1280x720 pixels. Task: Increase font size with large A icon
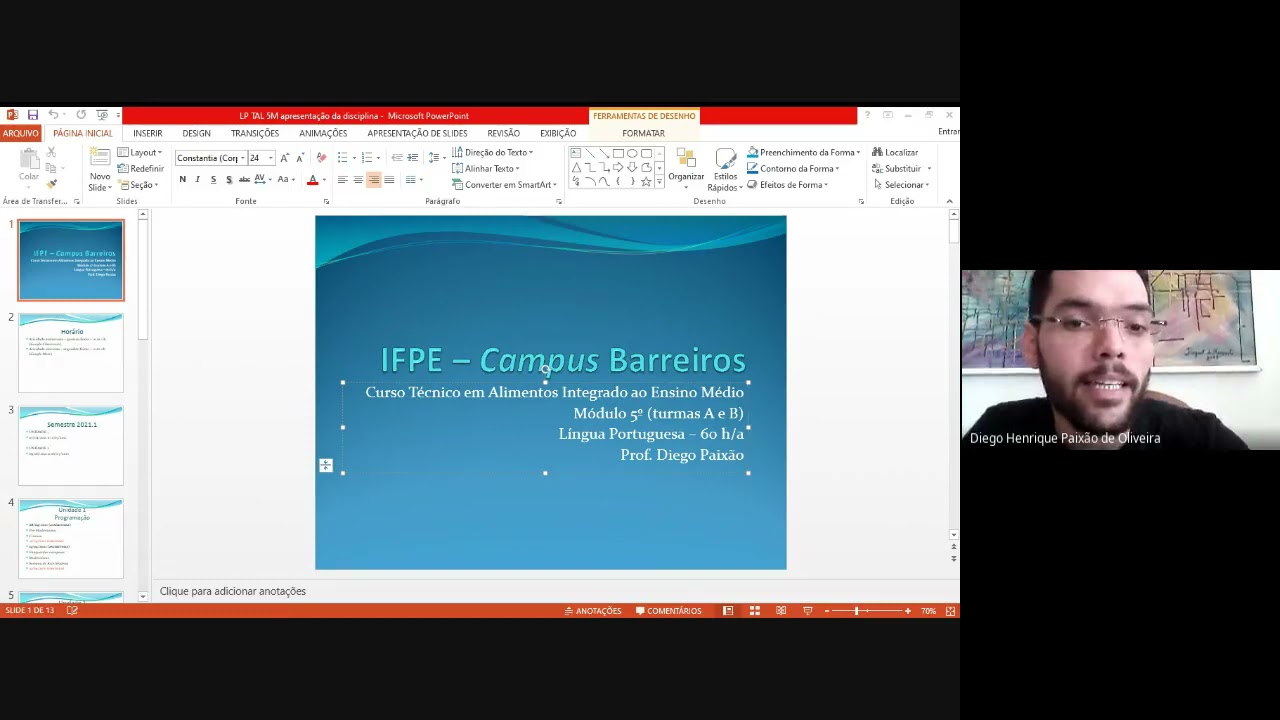point(285,158)
